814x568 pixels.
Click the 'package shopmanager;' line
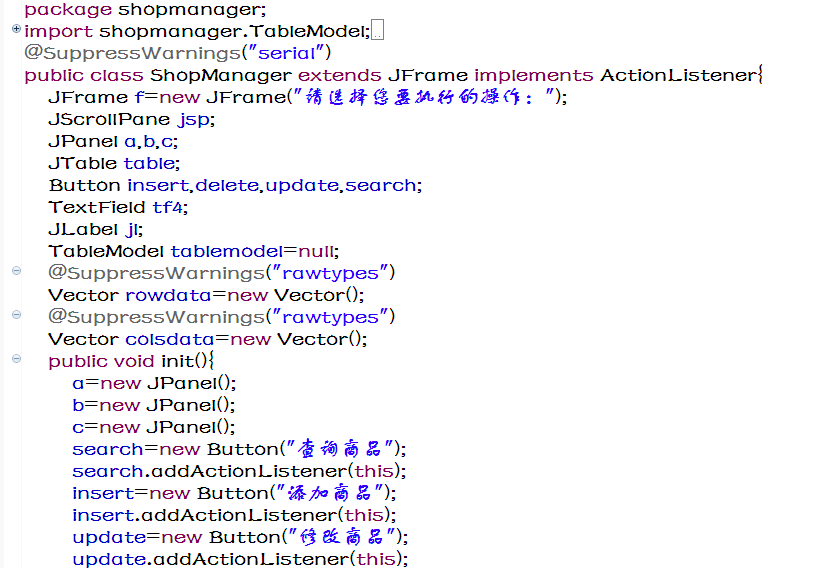[145, 9]
